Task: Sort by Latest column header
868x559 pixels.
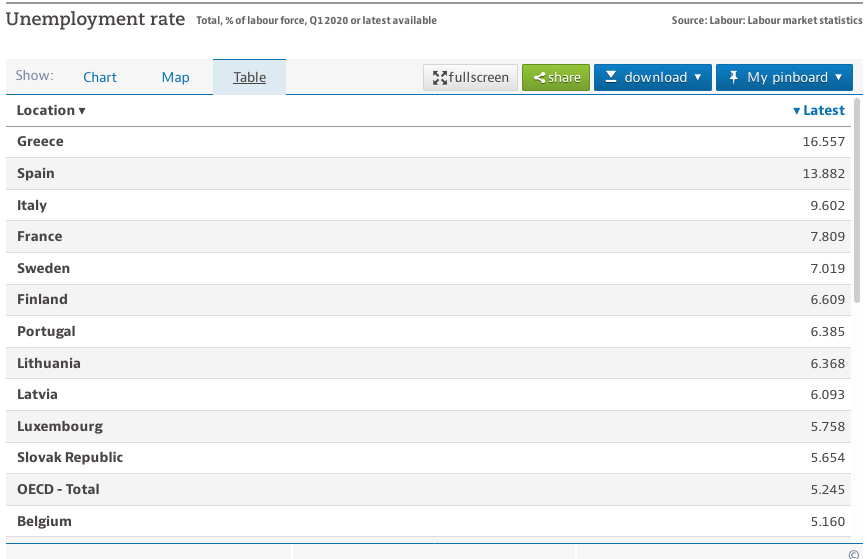Action: pos(819,110)
